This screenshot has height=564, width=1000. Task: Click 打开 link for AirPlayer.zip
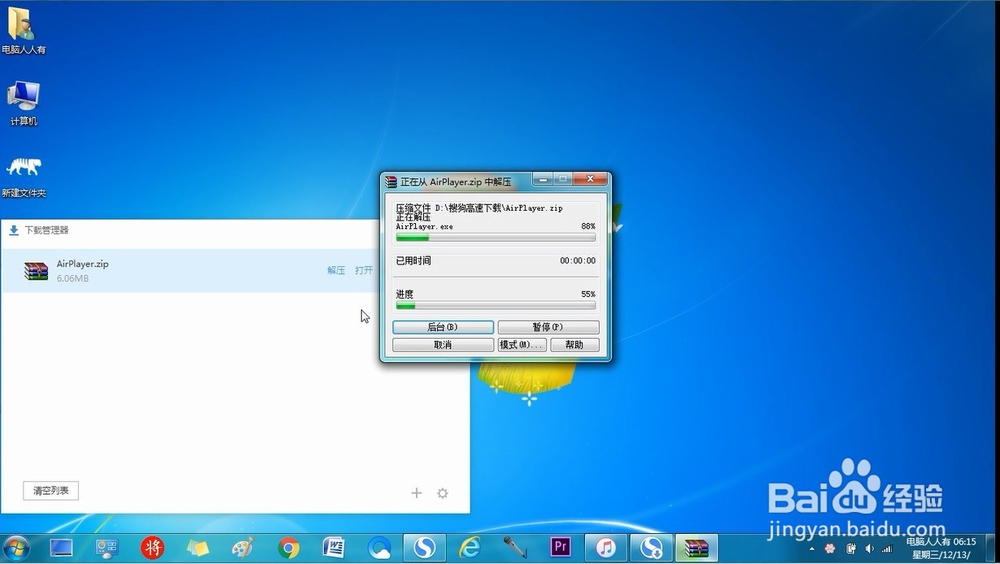(x=364, y=271)
